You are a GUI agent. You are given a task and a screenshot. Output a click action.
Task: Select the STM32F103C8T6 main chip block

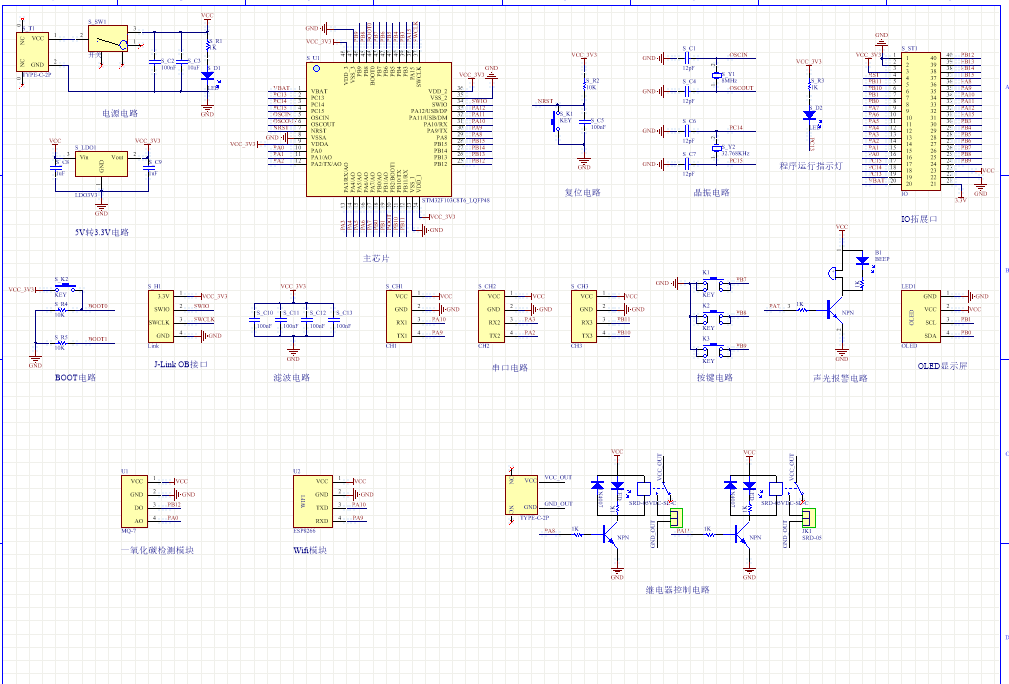(378, 129)
